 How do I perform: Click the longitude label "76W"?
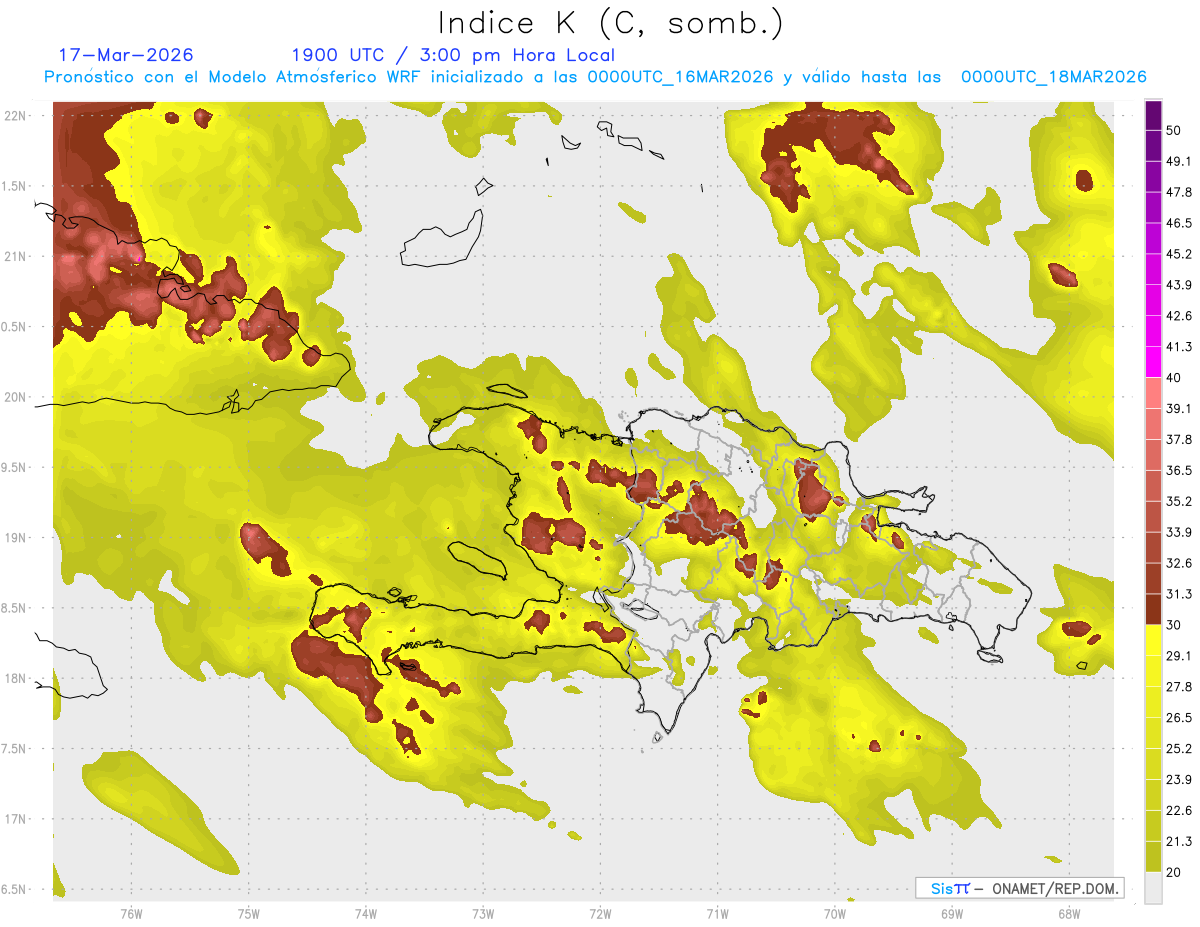click(131, 913)
